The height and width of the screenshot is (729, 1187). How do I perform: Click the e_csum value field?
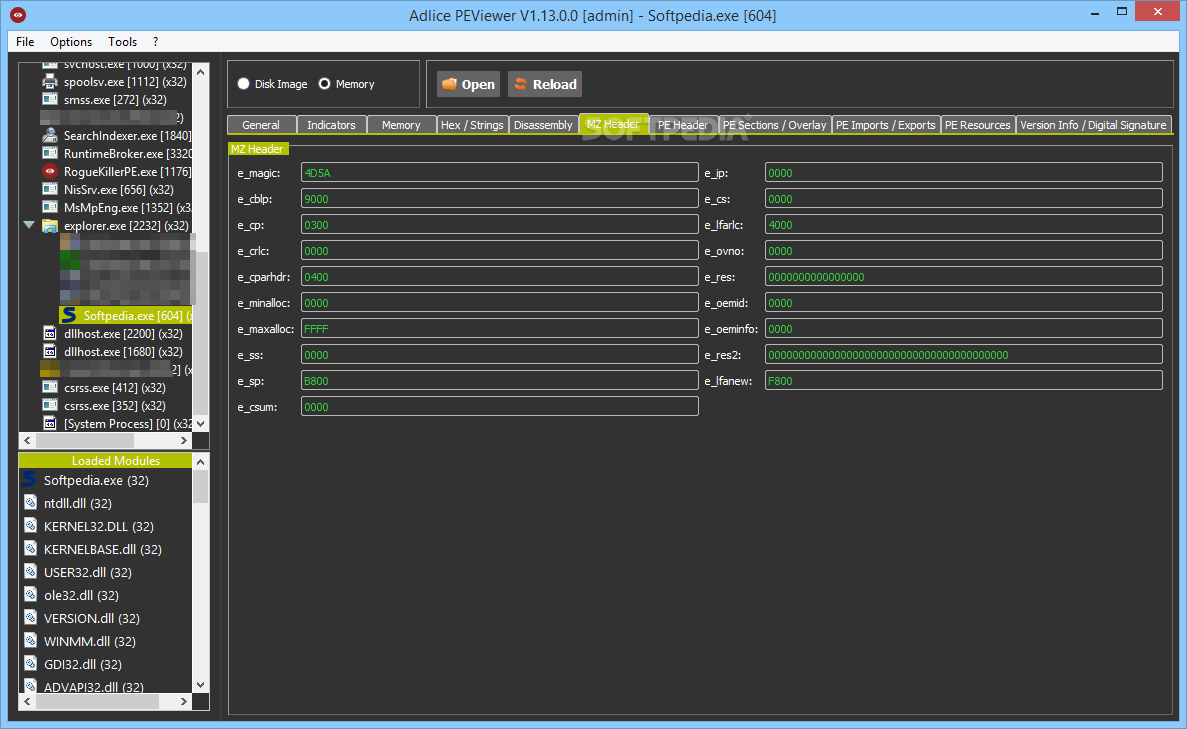(500, 407)
